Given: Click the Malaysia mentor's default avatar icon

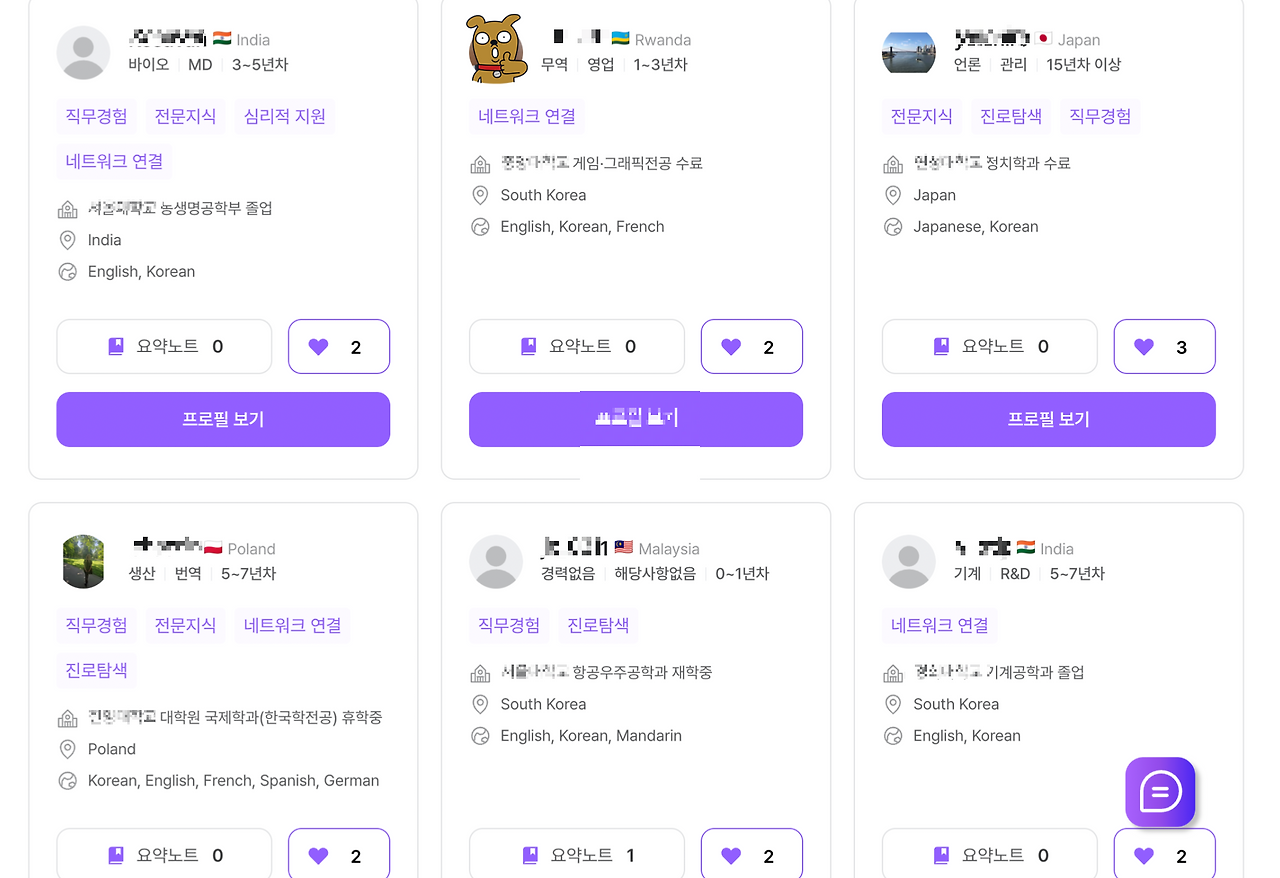Looking at the screenshot, I should (x=496, y=561).
